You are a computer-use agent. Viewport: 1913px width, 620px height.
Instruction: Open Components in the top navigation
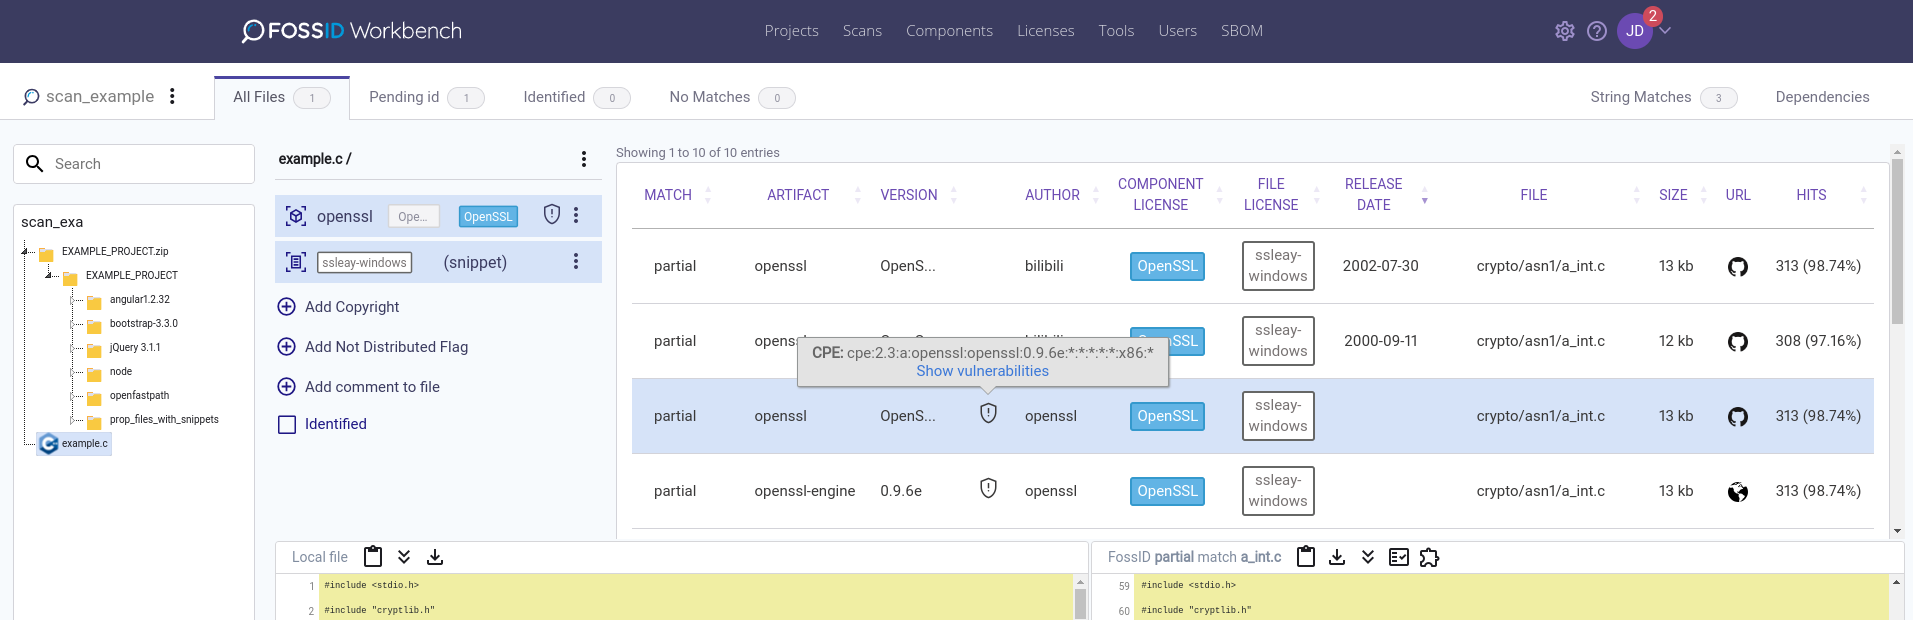coord(949,31)
